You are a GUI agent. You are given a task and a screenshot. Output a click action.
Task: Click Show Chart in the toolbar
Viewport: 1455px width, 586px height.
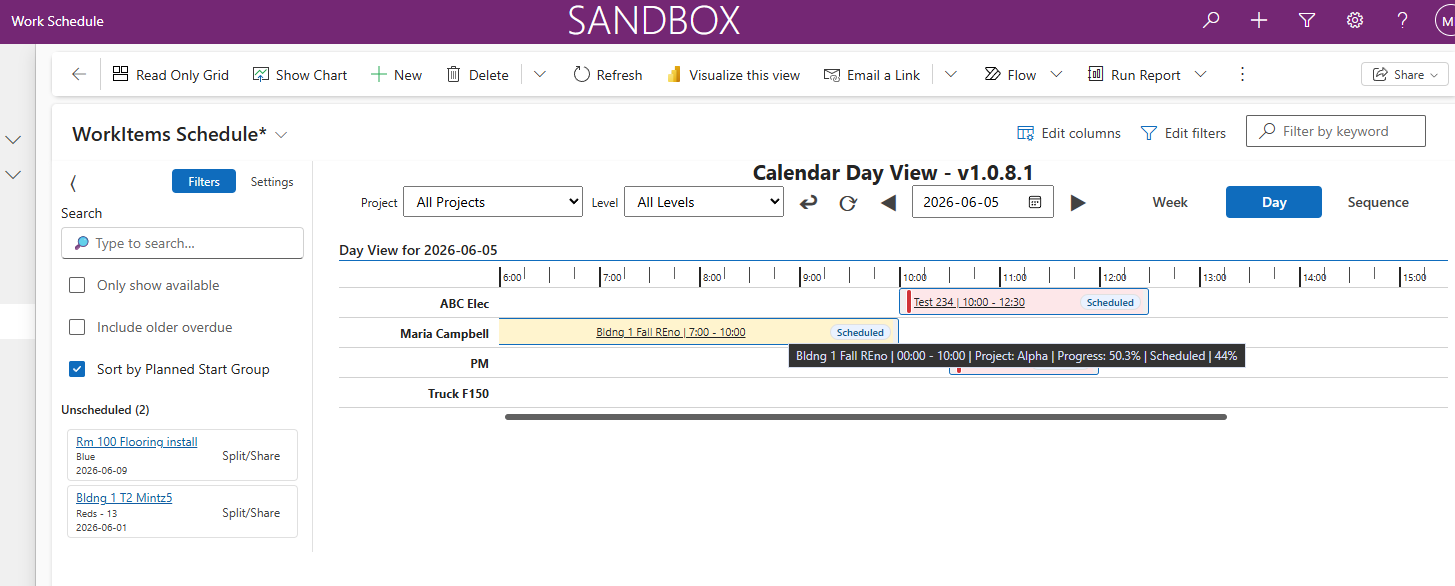[300, 74]
